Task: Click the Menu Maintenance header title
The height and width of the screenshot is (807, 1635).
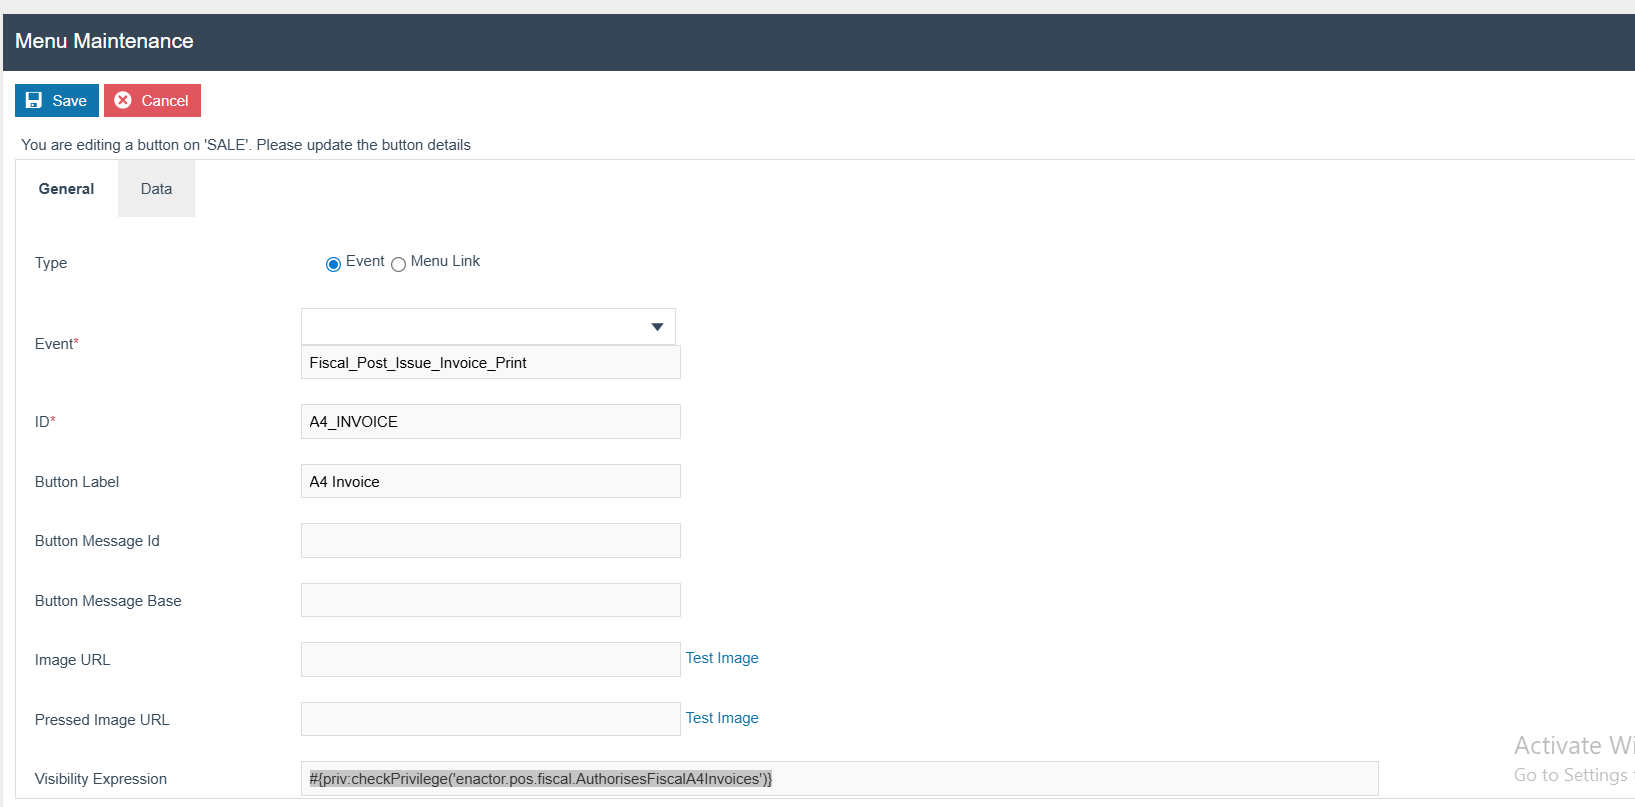Action: tap(104, 41)
